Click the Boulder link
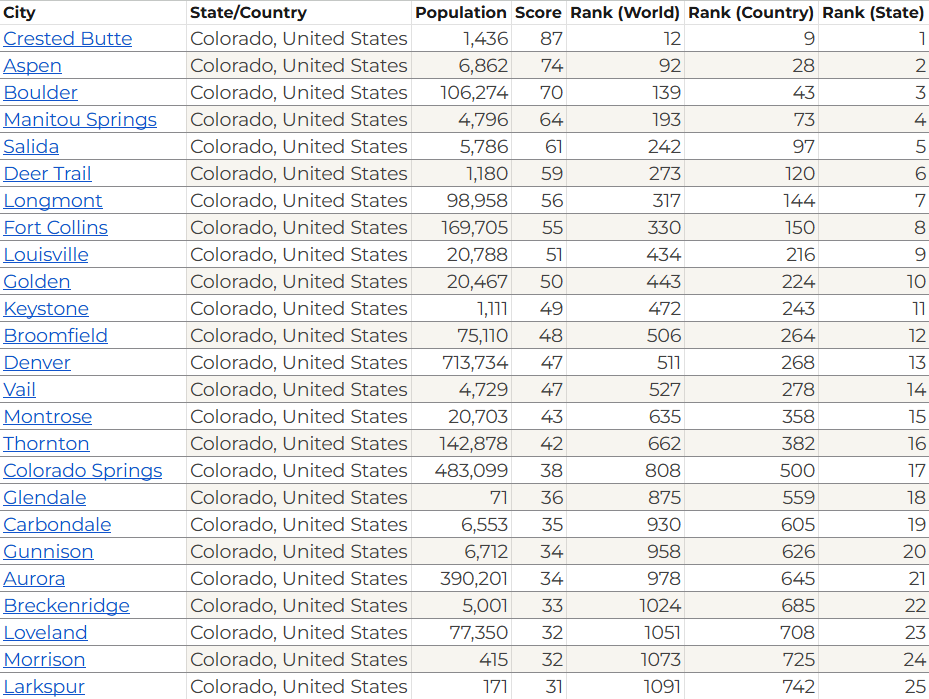Image resolution: width=929 pixels, height=699 pixels. click(x=40, y=92)
